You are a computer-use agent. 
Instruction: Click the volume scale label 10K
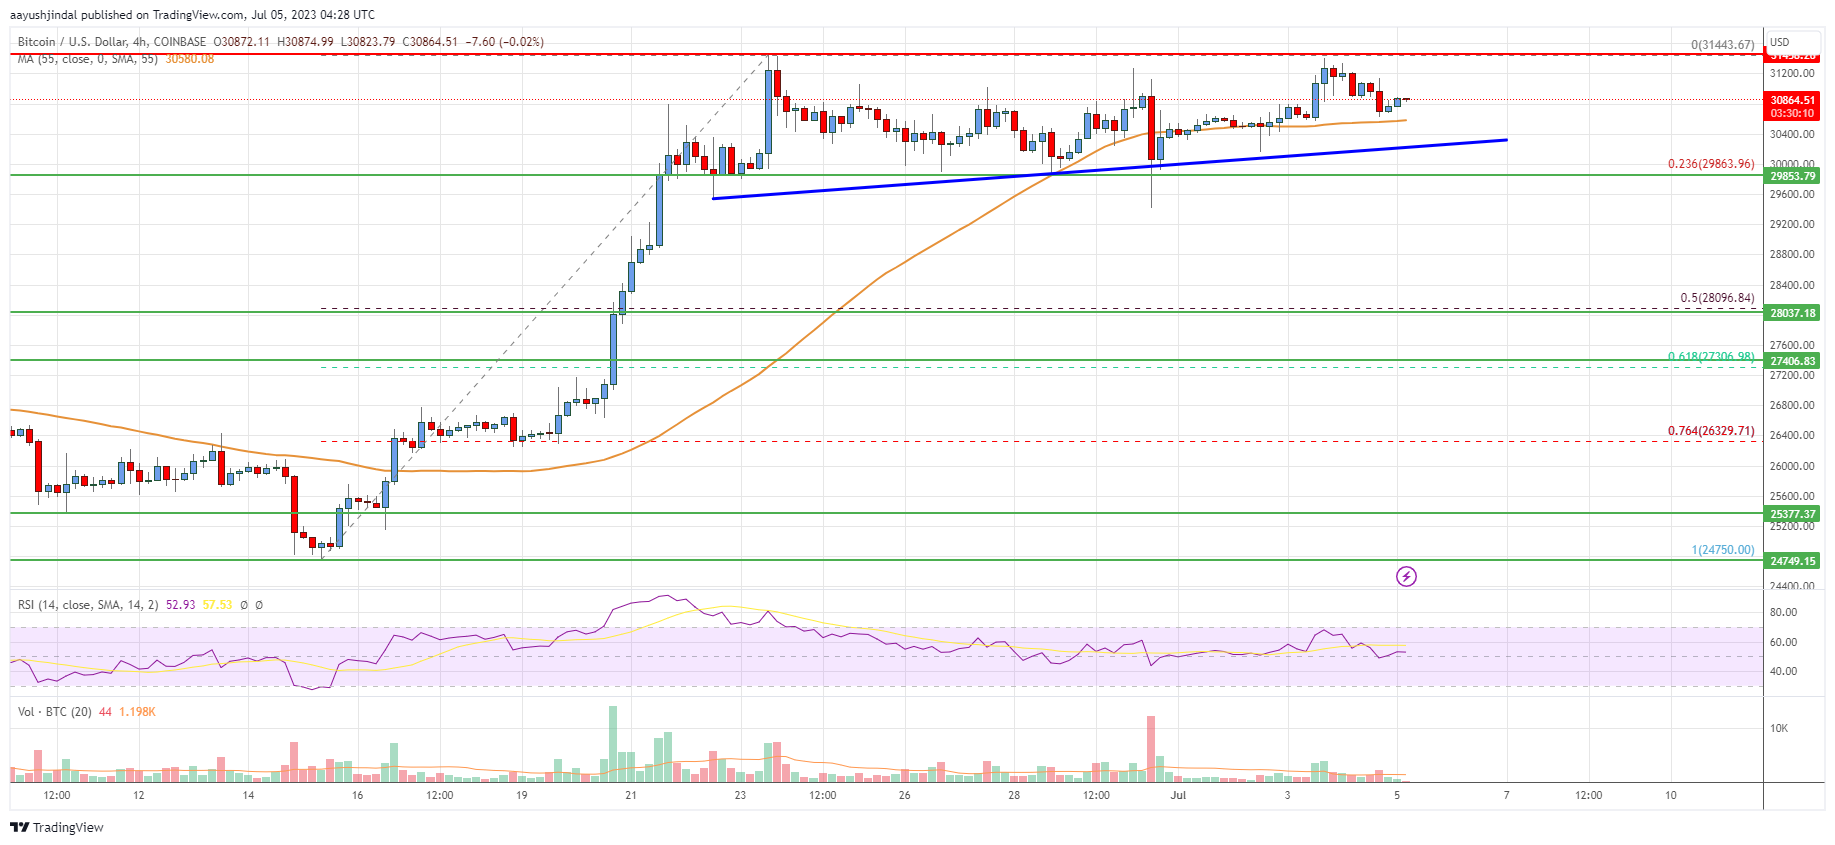pyautogui.click(x=1779, y=728)
